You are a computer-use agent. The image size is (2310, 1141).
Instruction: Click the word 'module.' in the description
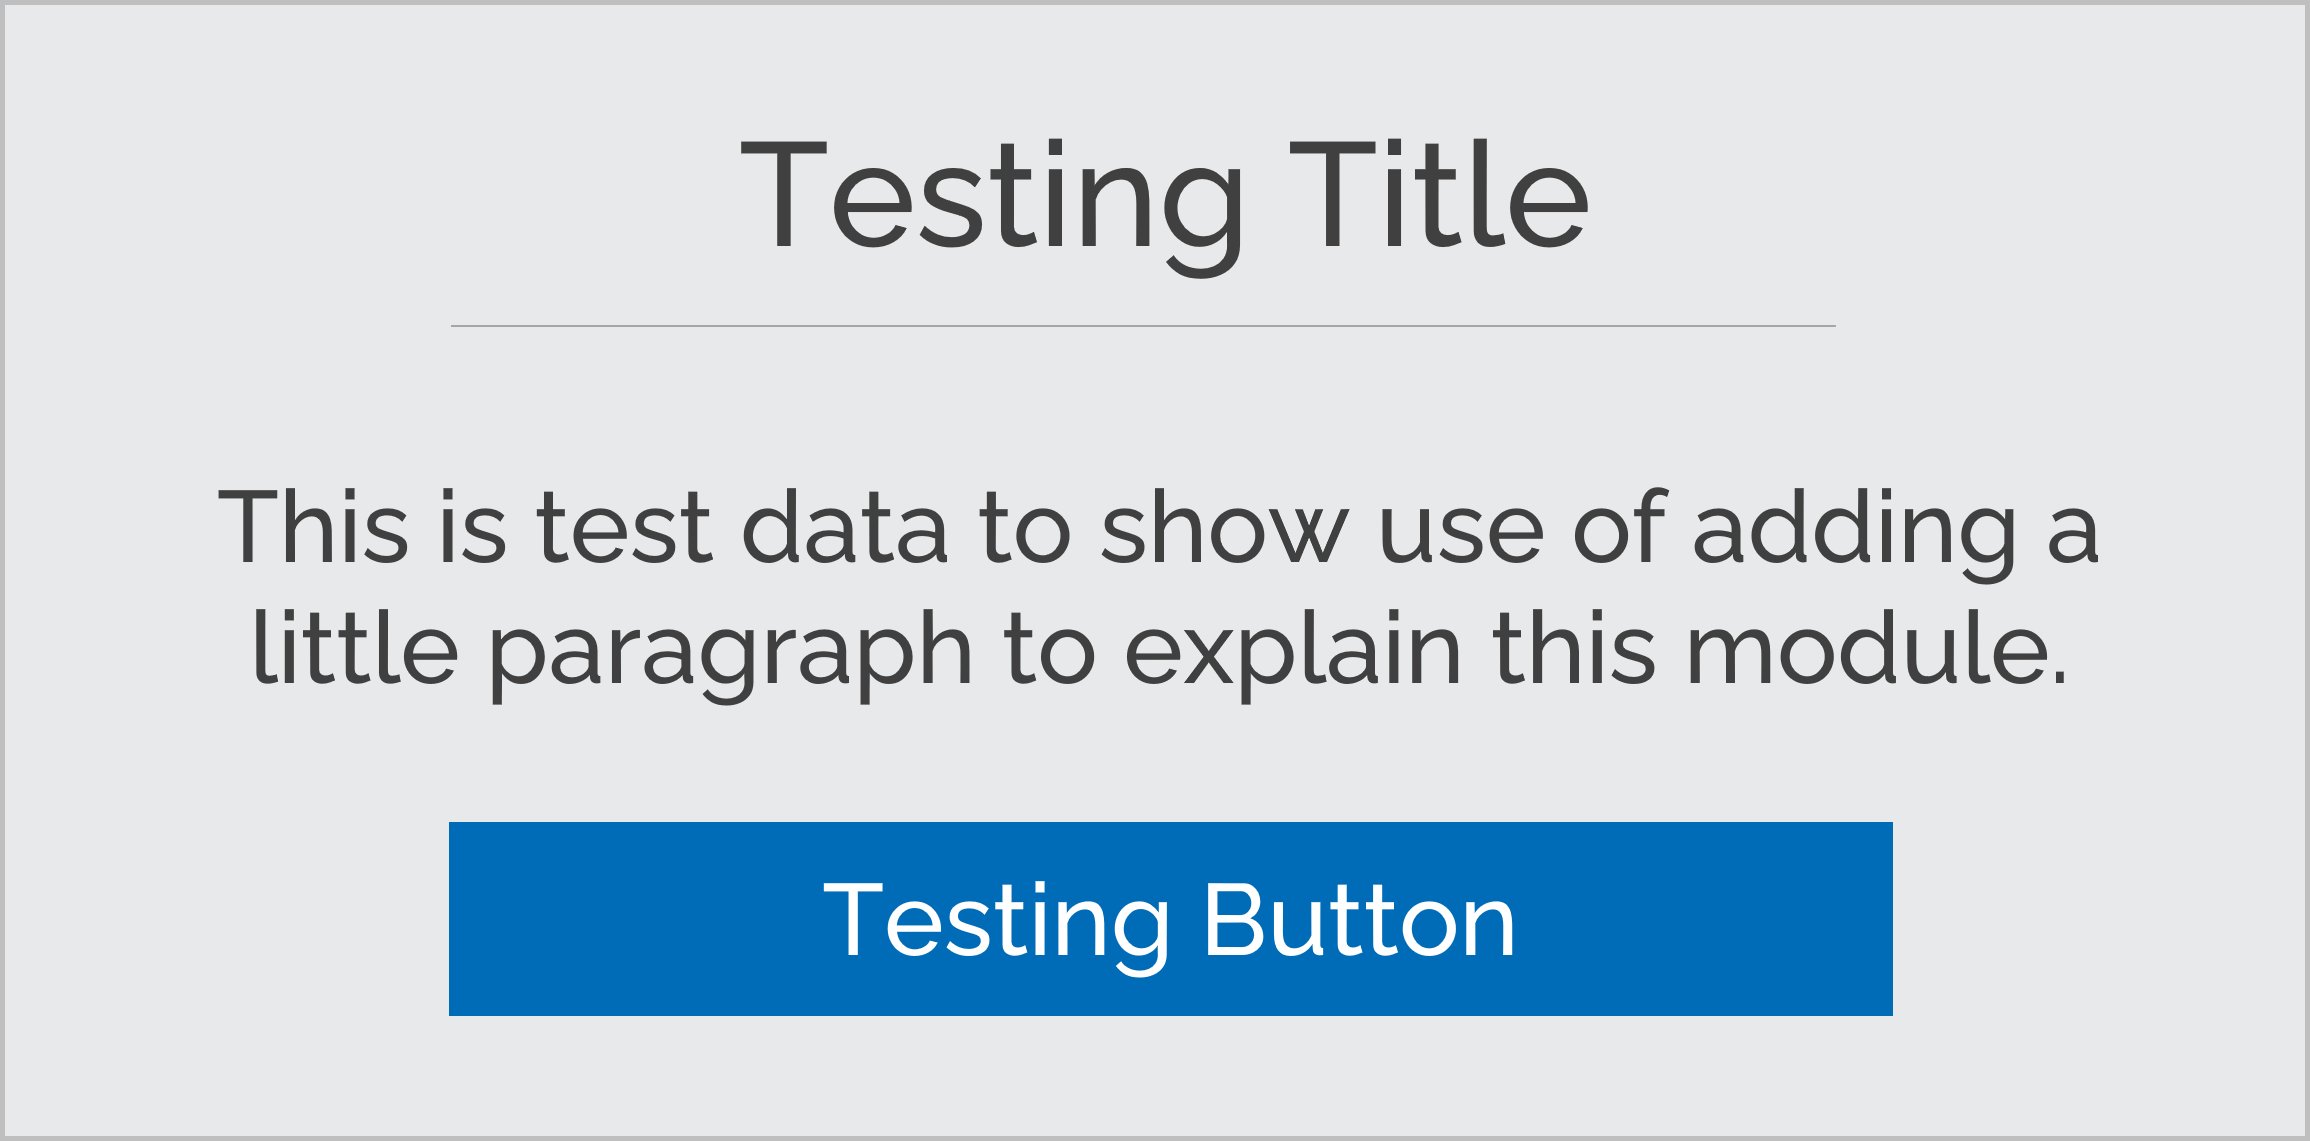pos(1877,649)
